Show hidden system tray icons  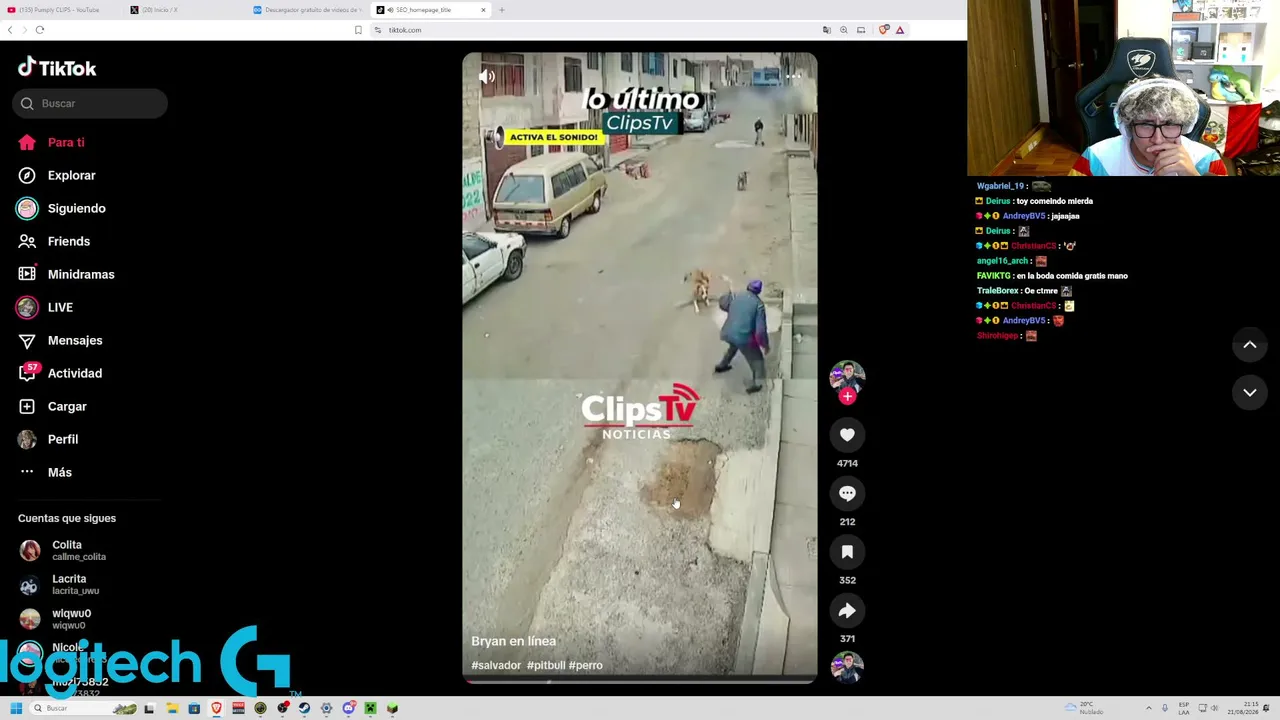[x=1148, y=708]
